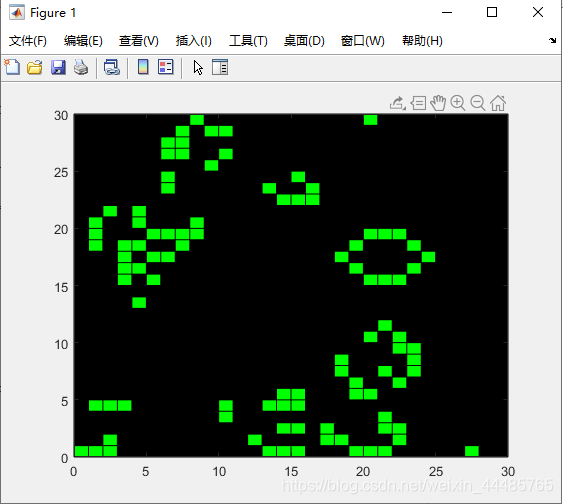
Task: Click the isolated green cell near top right
Action: pos(371,120)
